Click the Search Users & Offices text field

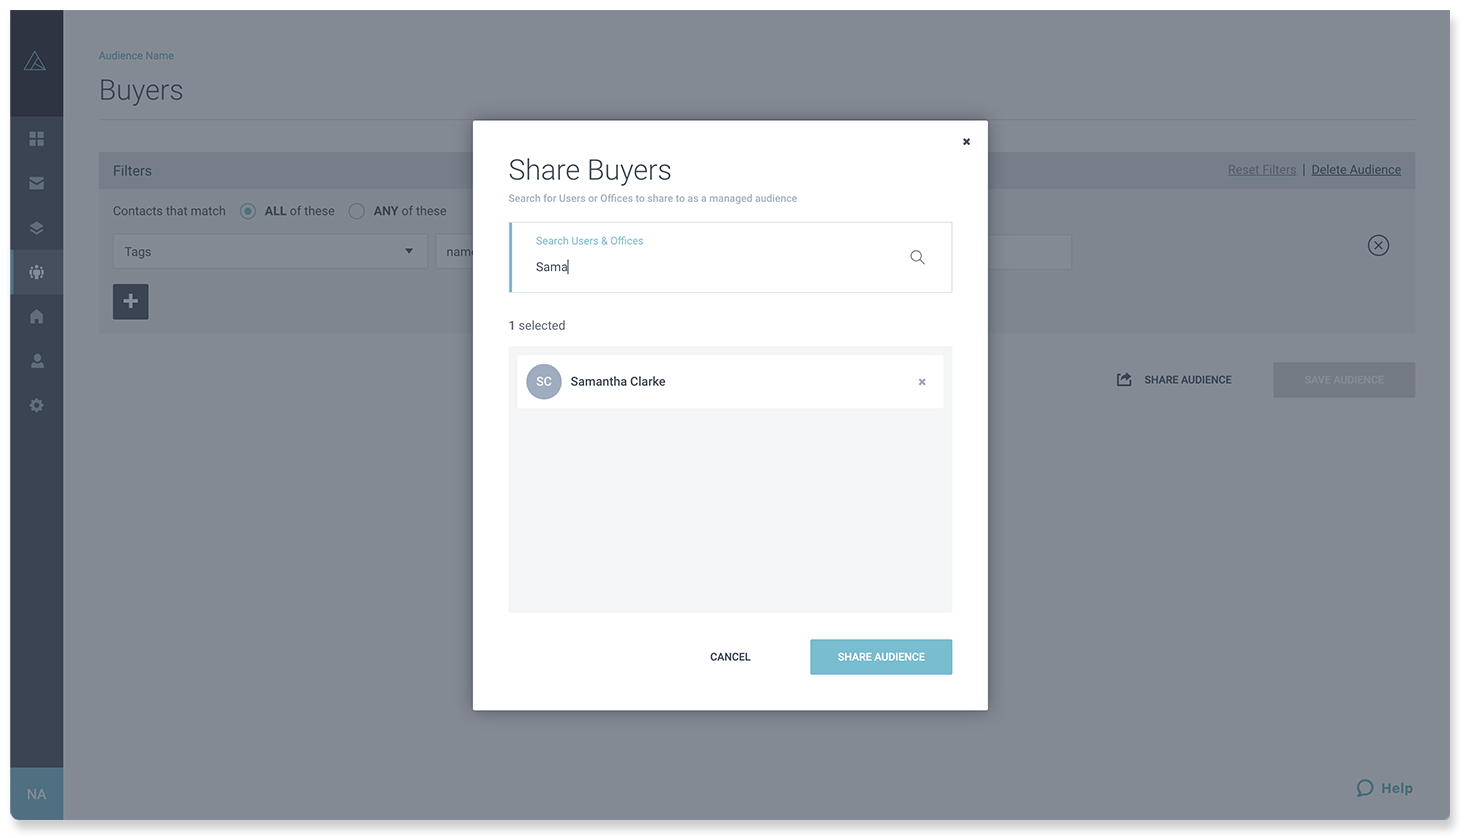tap(700, 266)
